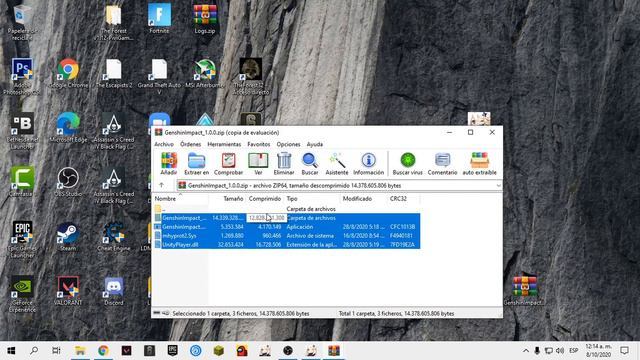Show hidden system tray icons chevron
Screen dimensions: 640x360
click(526, 351)
